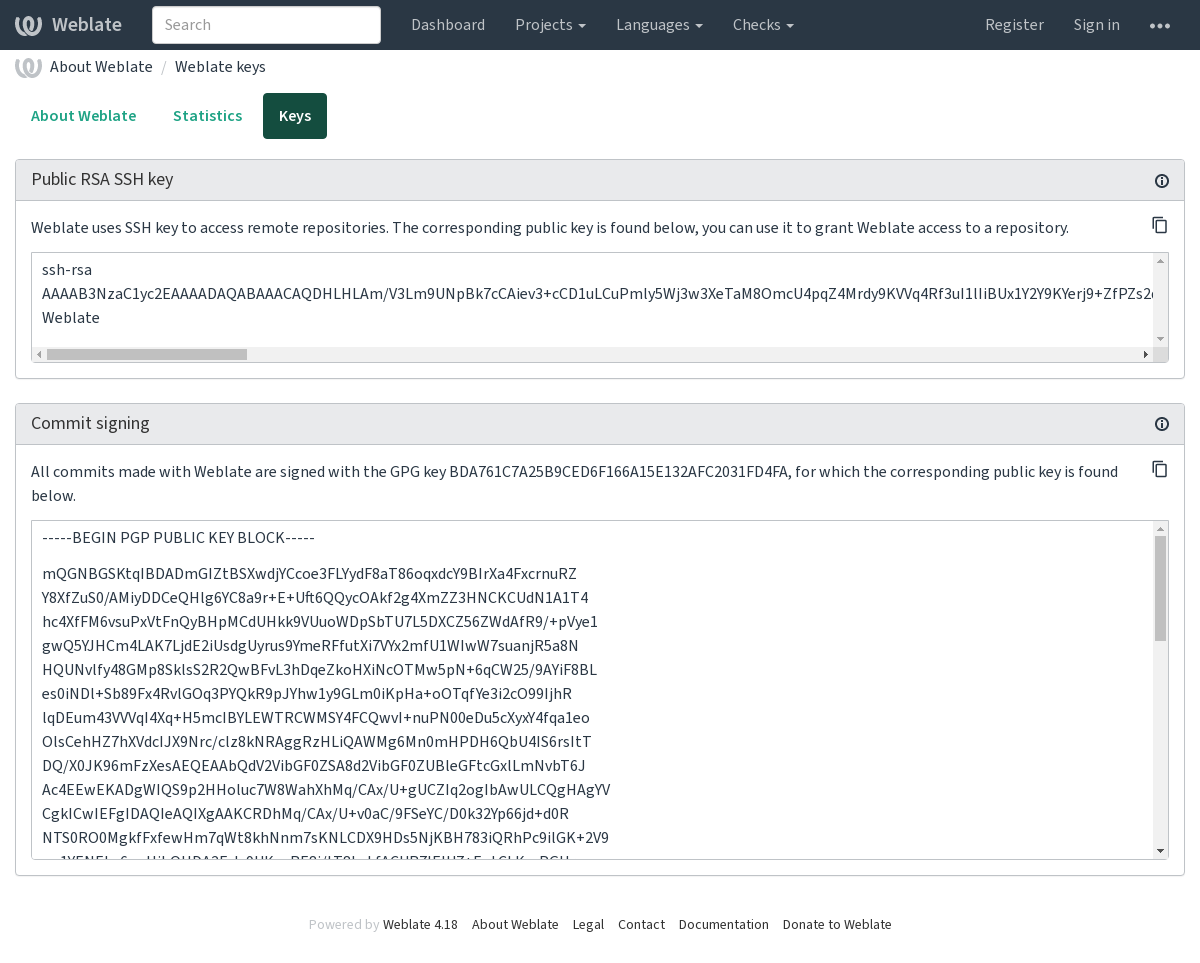Click the info icon in the Commit signing header
The image size is (1200, 963).
1162,424
